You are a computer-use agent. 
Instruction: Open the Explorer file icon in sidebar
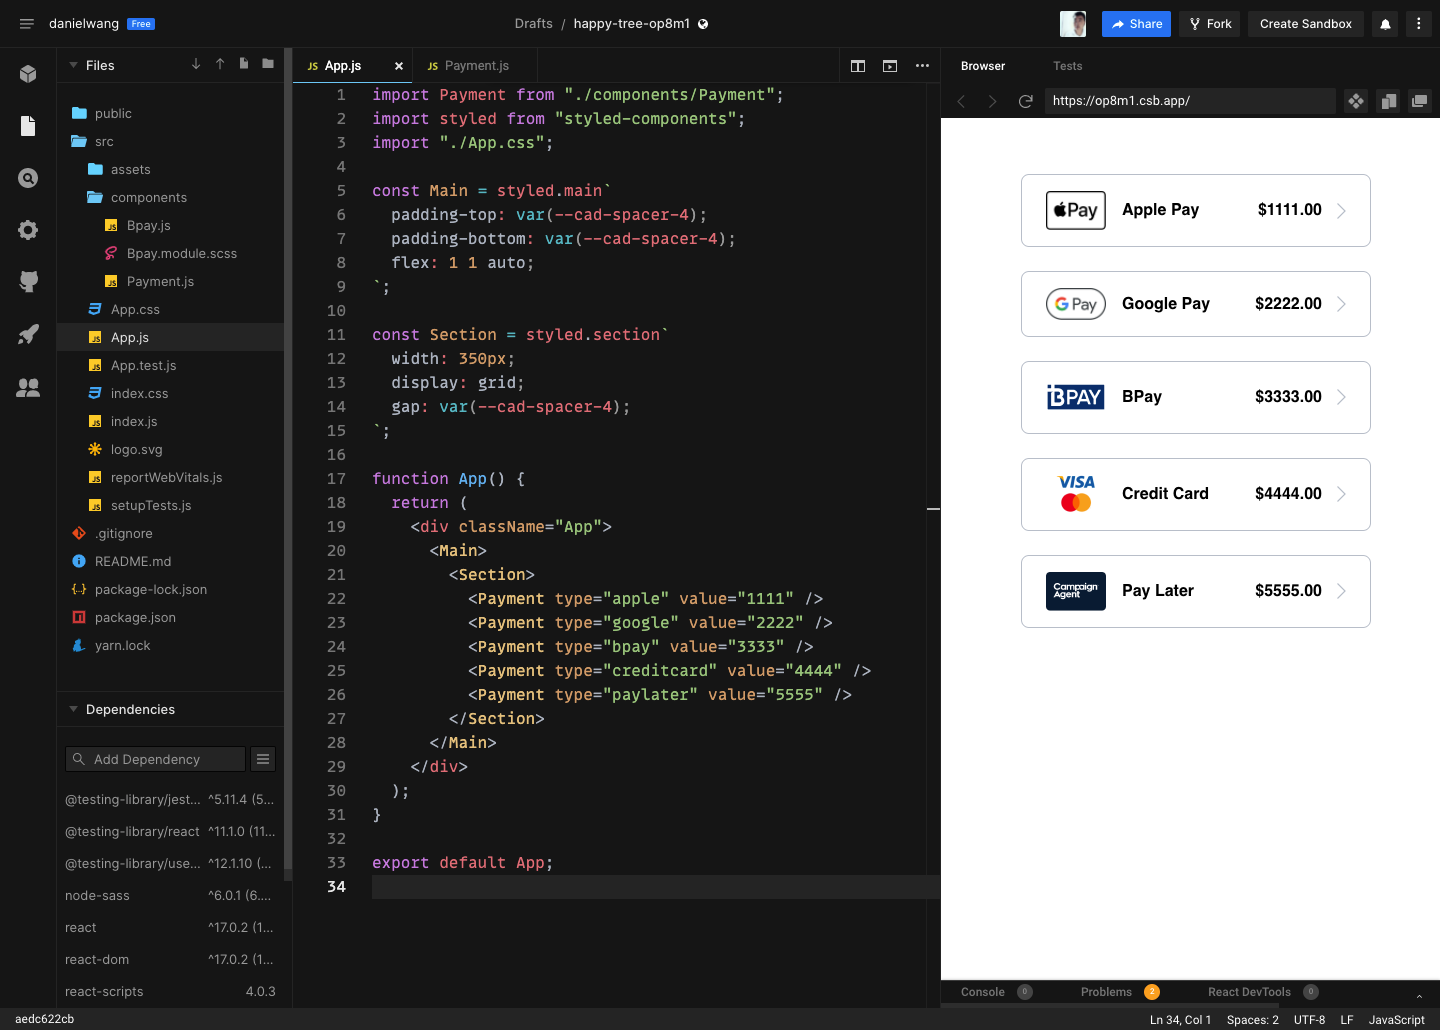point(28,126)
